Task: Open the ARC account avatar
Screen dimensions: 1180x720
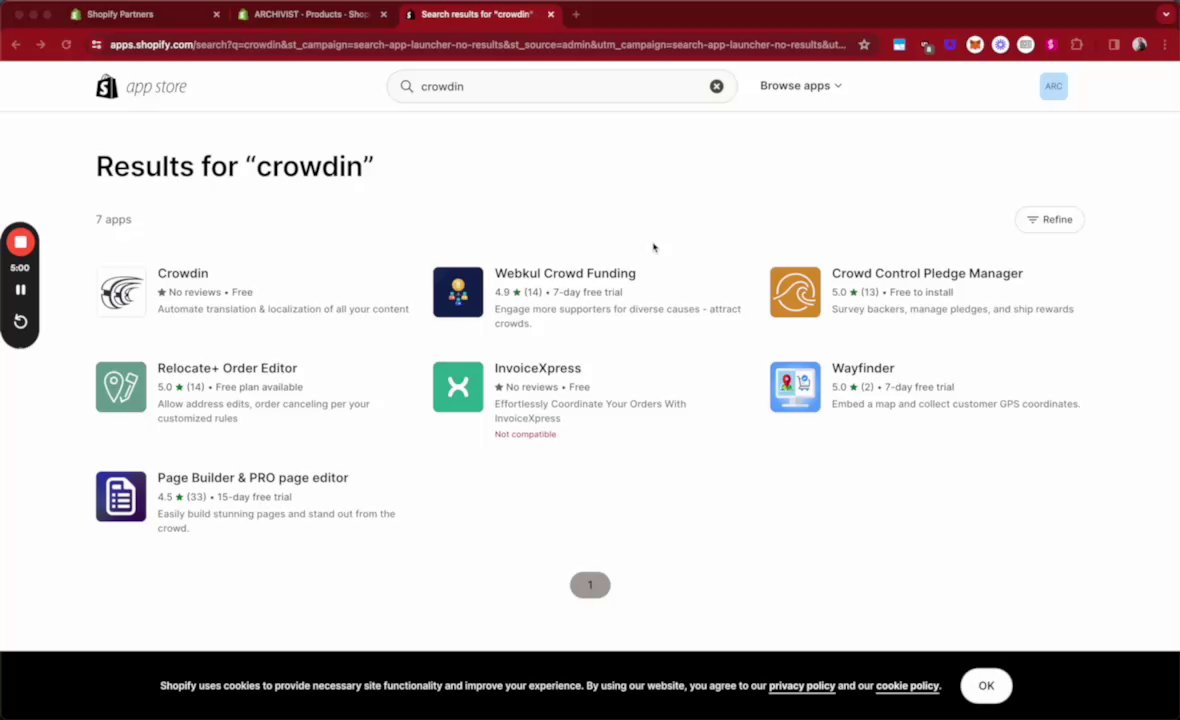Action: [1054, 87]
